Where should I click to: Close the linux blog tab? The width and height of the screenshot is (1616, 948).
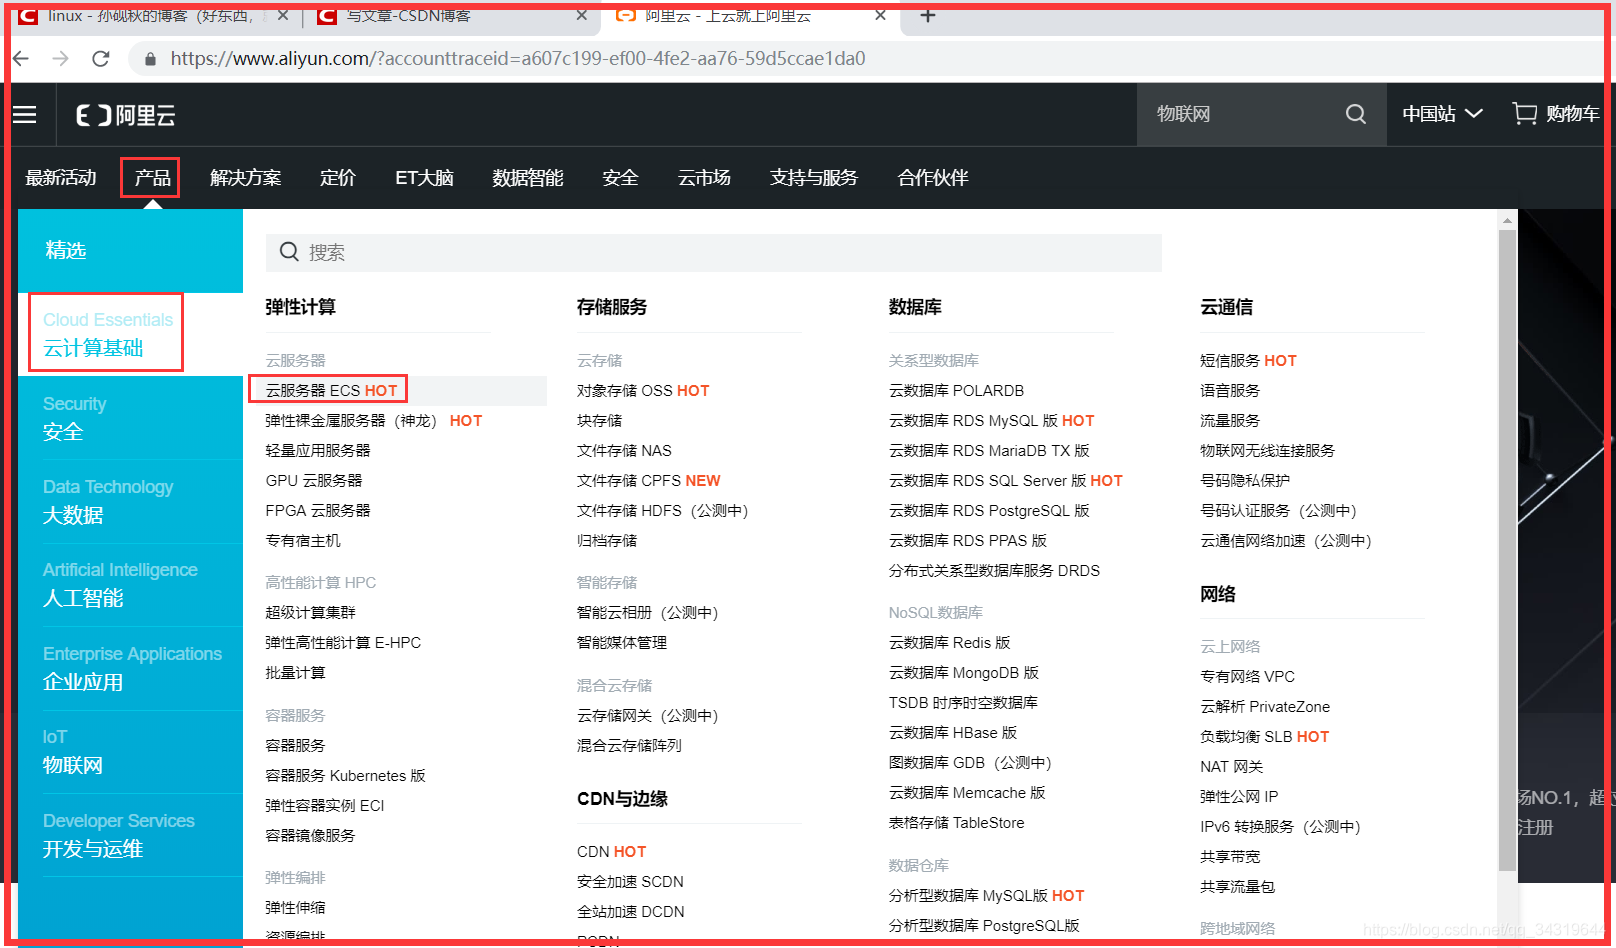click(x=283, y=15)
